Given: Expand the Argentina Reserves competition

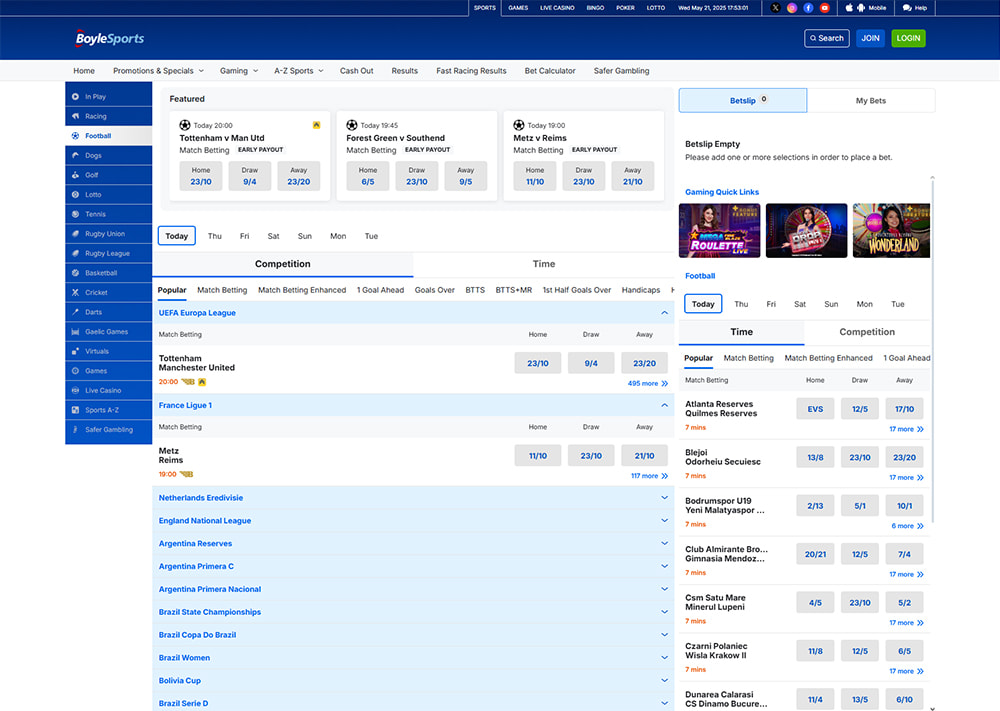Looking at the screenshot, I should (413, 544).
